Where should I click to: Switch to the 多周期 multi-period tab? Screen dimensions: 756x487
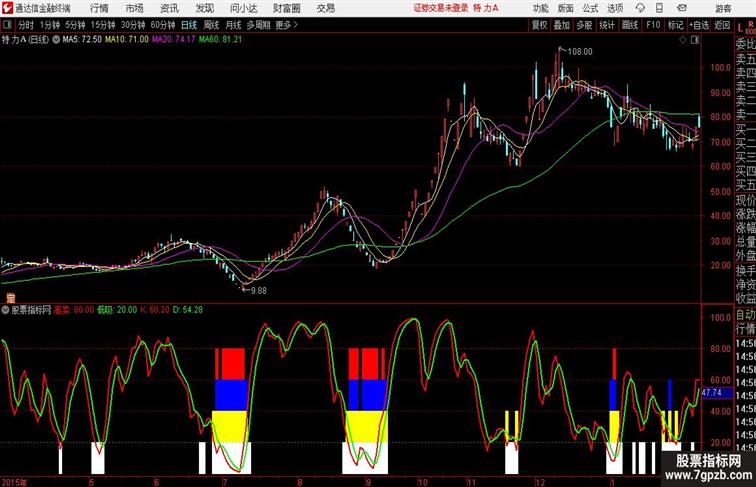(x=258, y=25)
